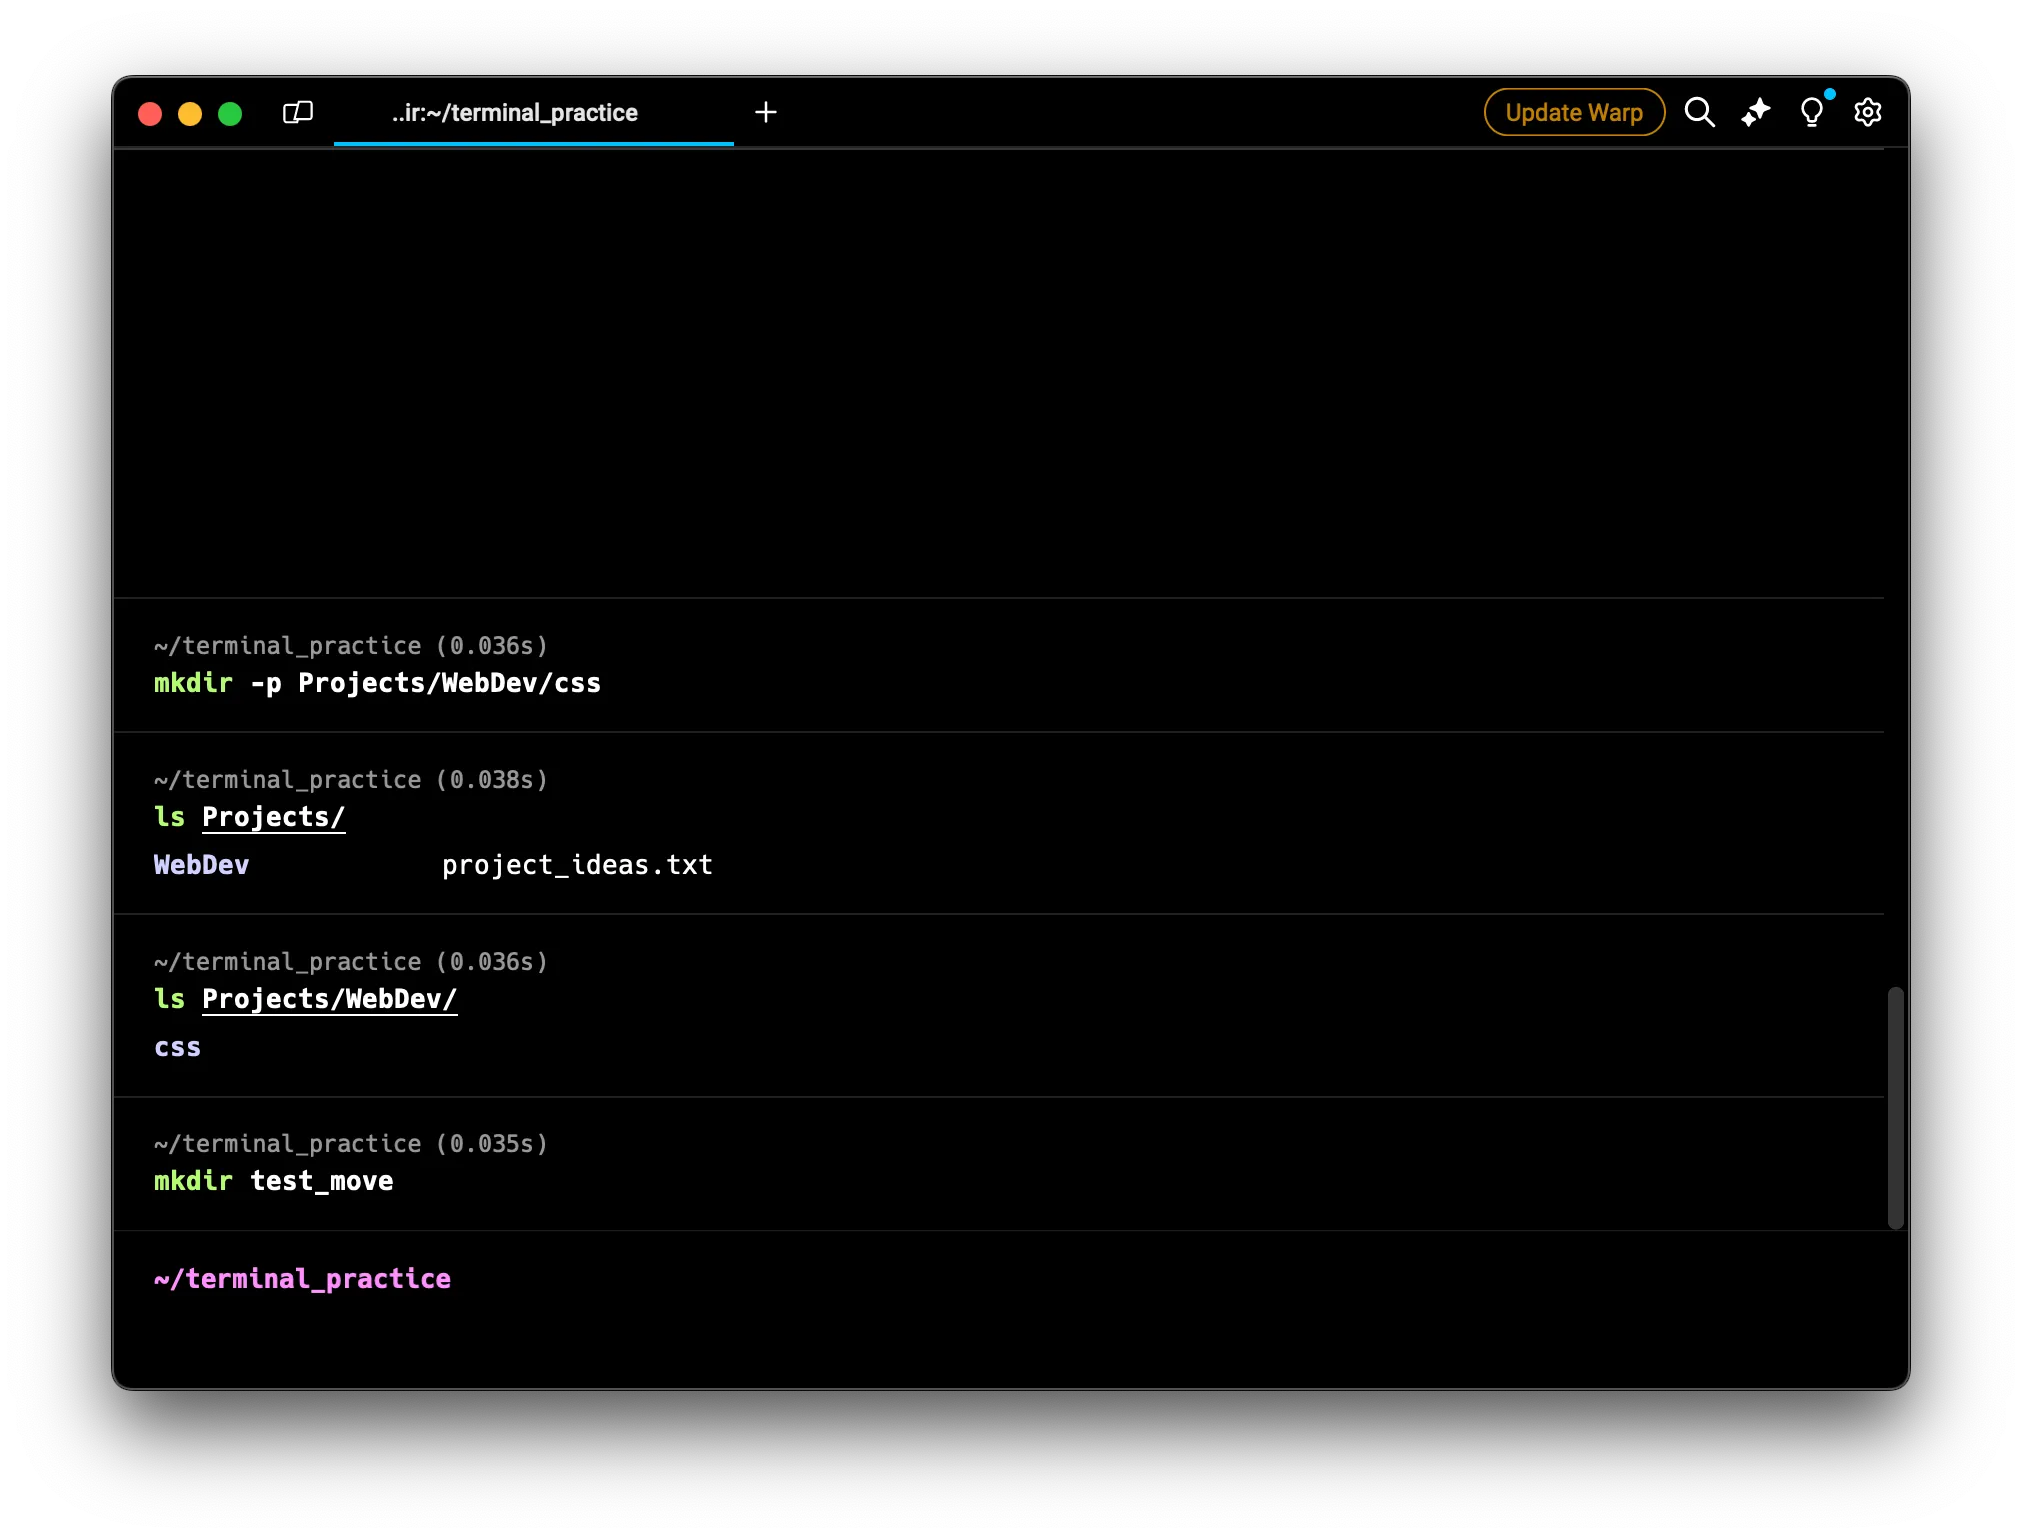Click the green fullscreen window button

(x=230, y=113)
